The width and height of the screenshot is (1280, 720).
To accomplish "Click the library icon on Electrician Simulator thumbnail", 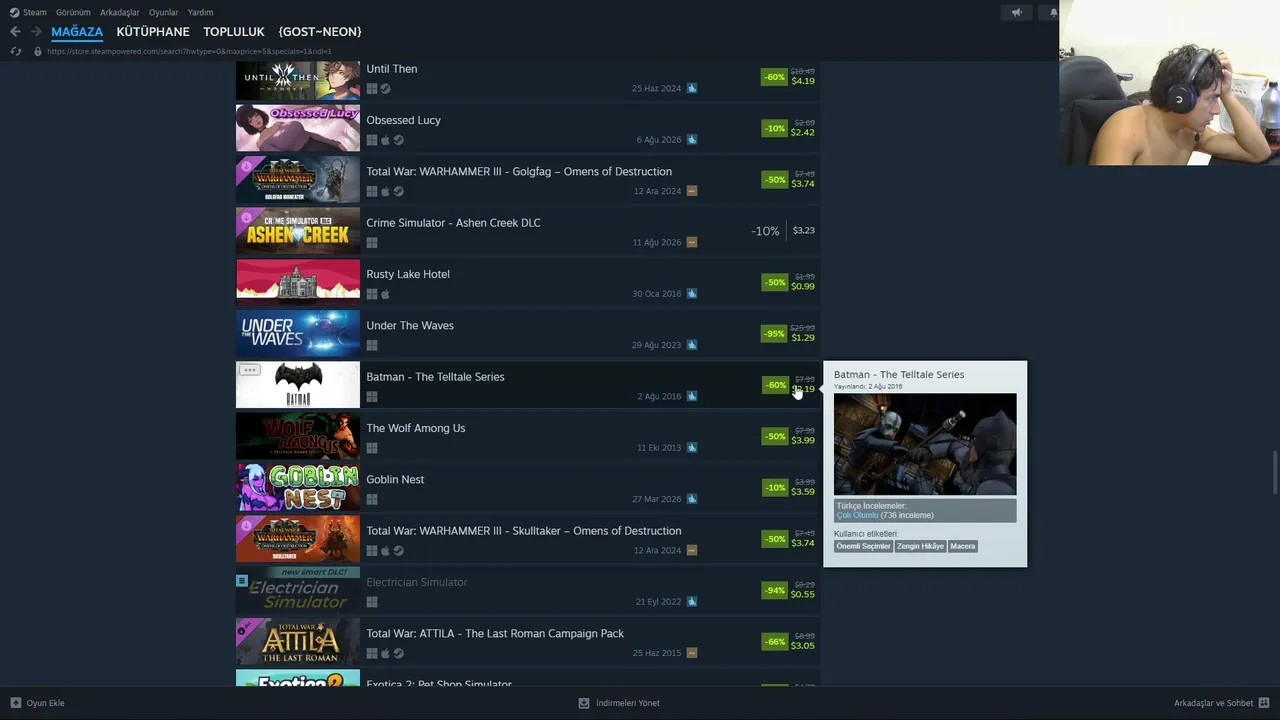I will tap(242, 580).
